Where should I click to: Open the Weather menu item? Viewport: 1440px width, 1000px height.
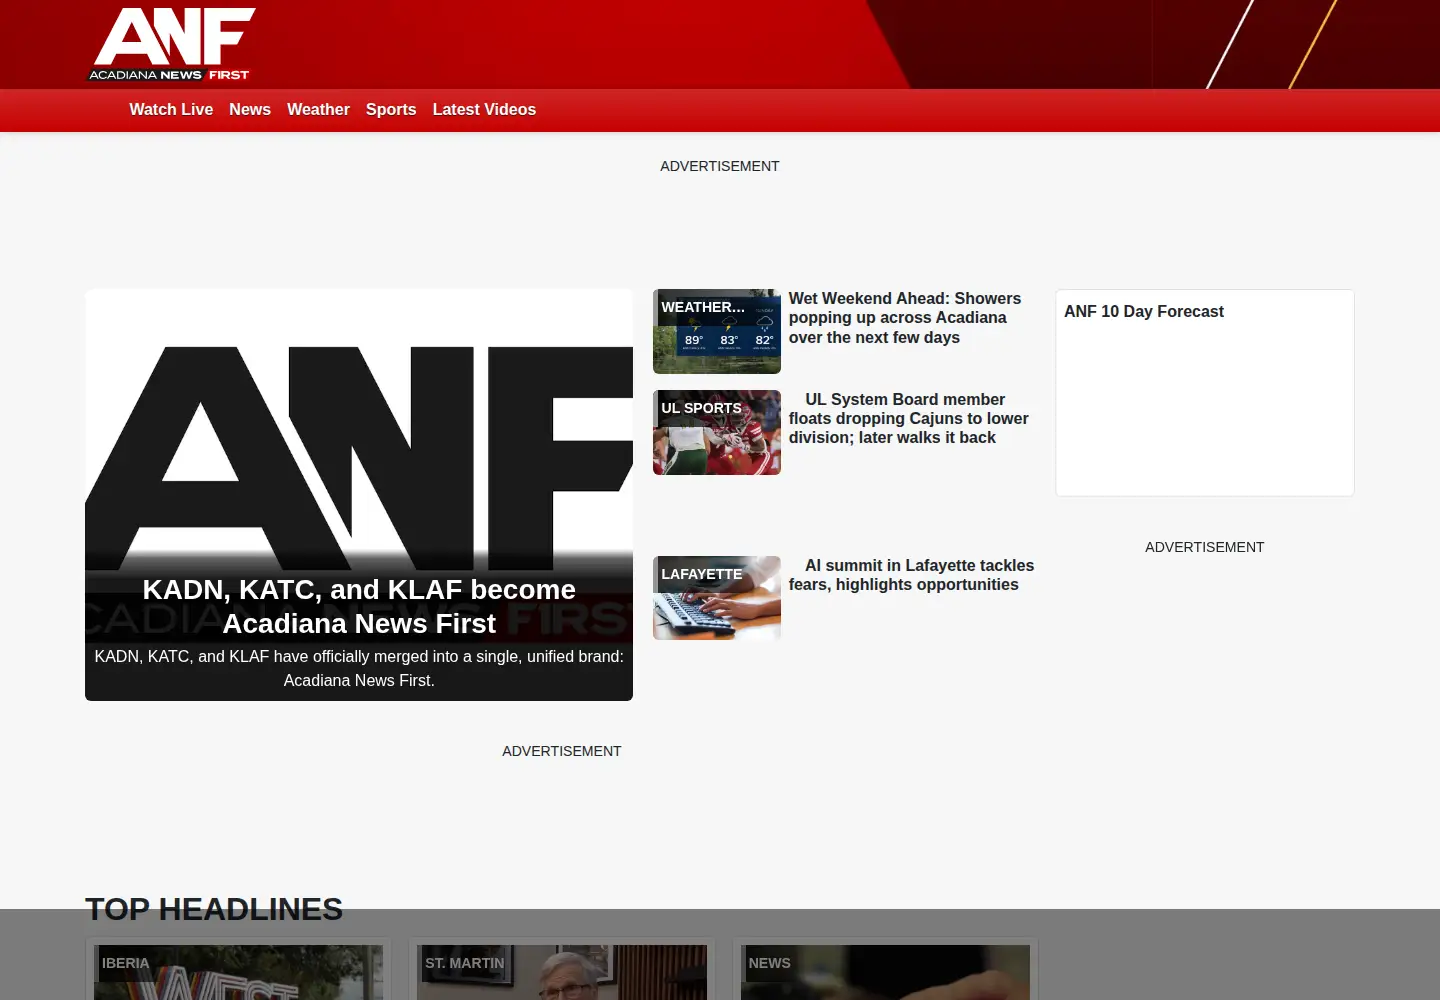318,110
